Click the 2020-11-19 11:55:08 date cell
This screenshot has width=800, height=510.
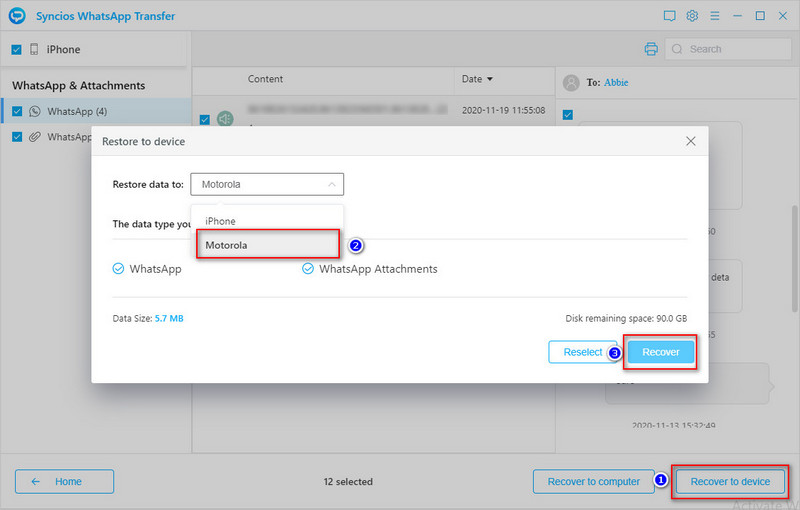tap(504, 110)
